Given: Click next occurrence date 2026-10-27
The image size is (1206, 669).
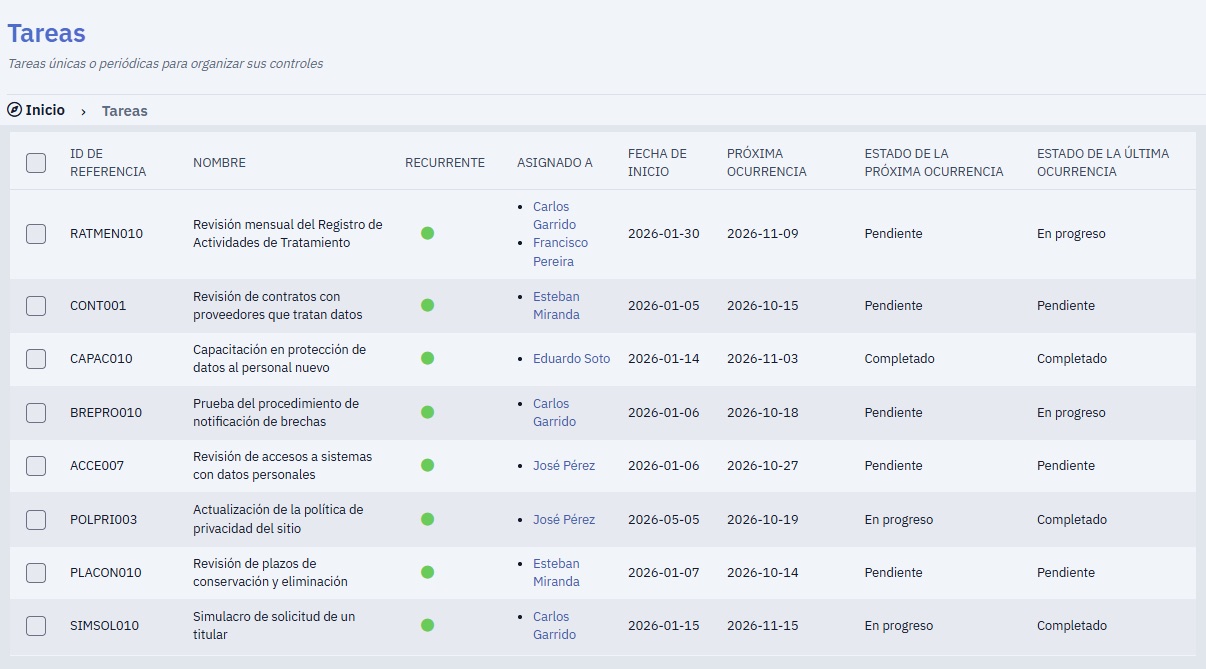Looking at the screenshot, I should (763, 465).
